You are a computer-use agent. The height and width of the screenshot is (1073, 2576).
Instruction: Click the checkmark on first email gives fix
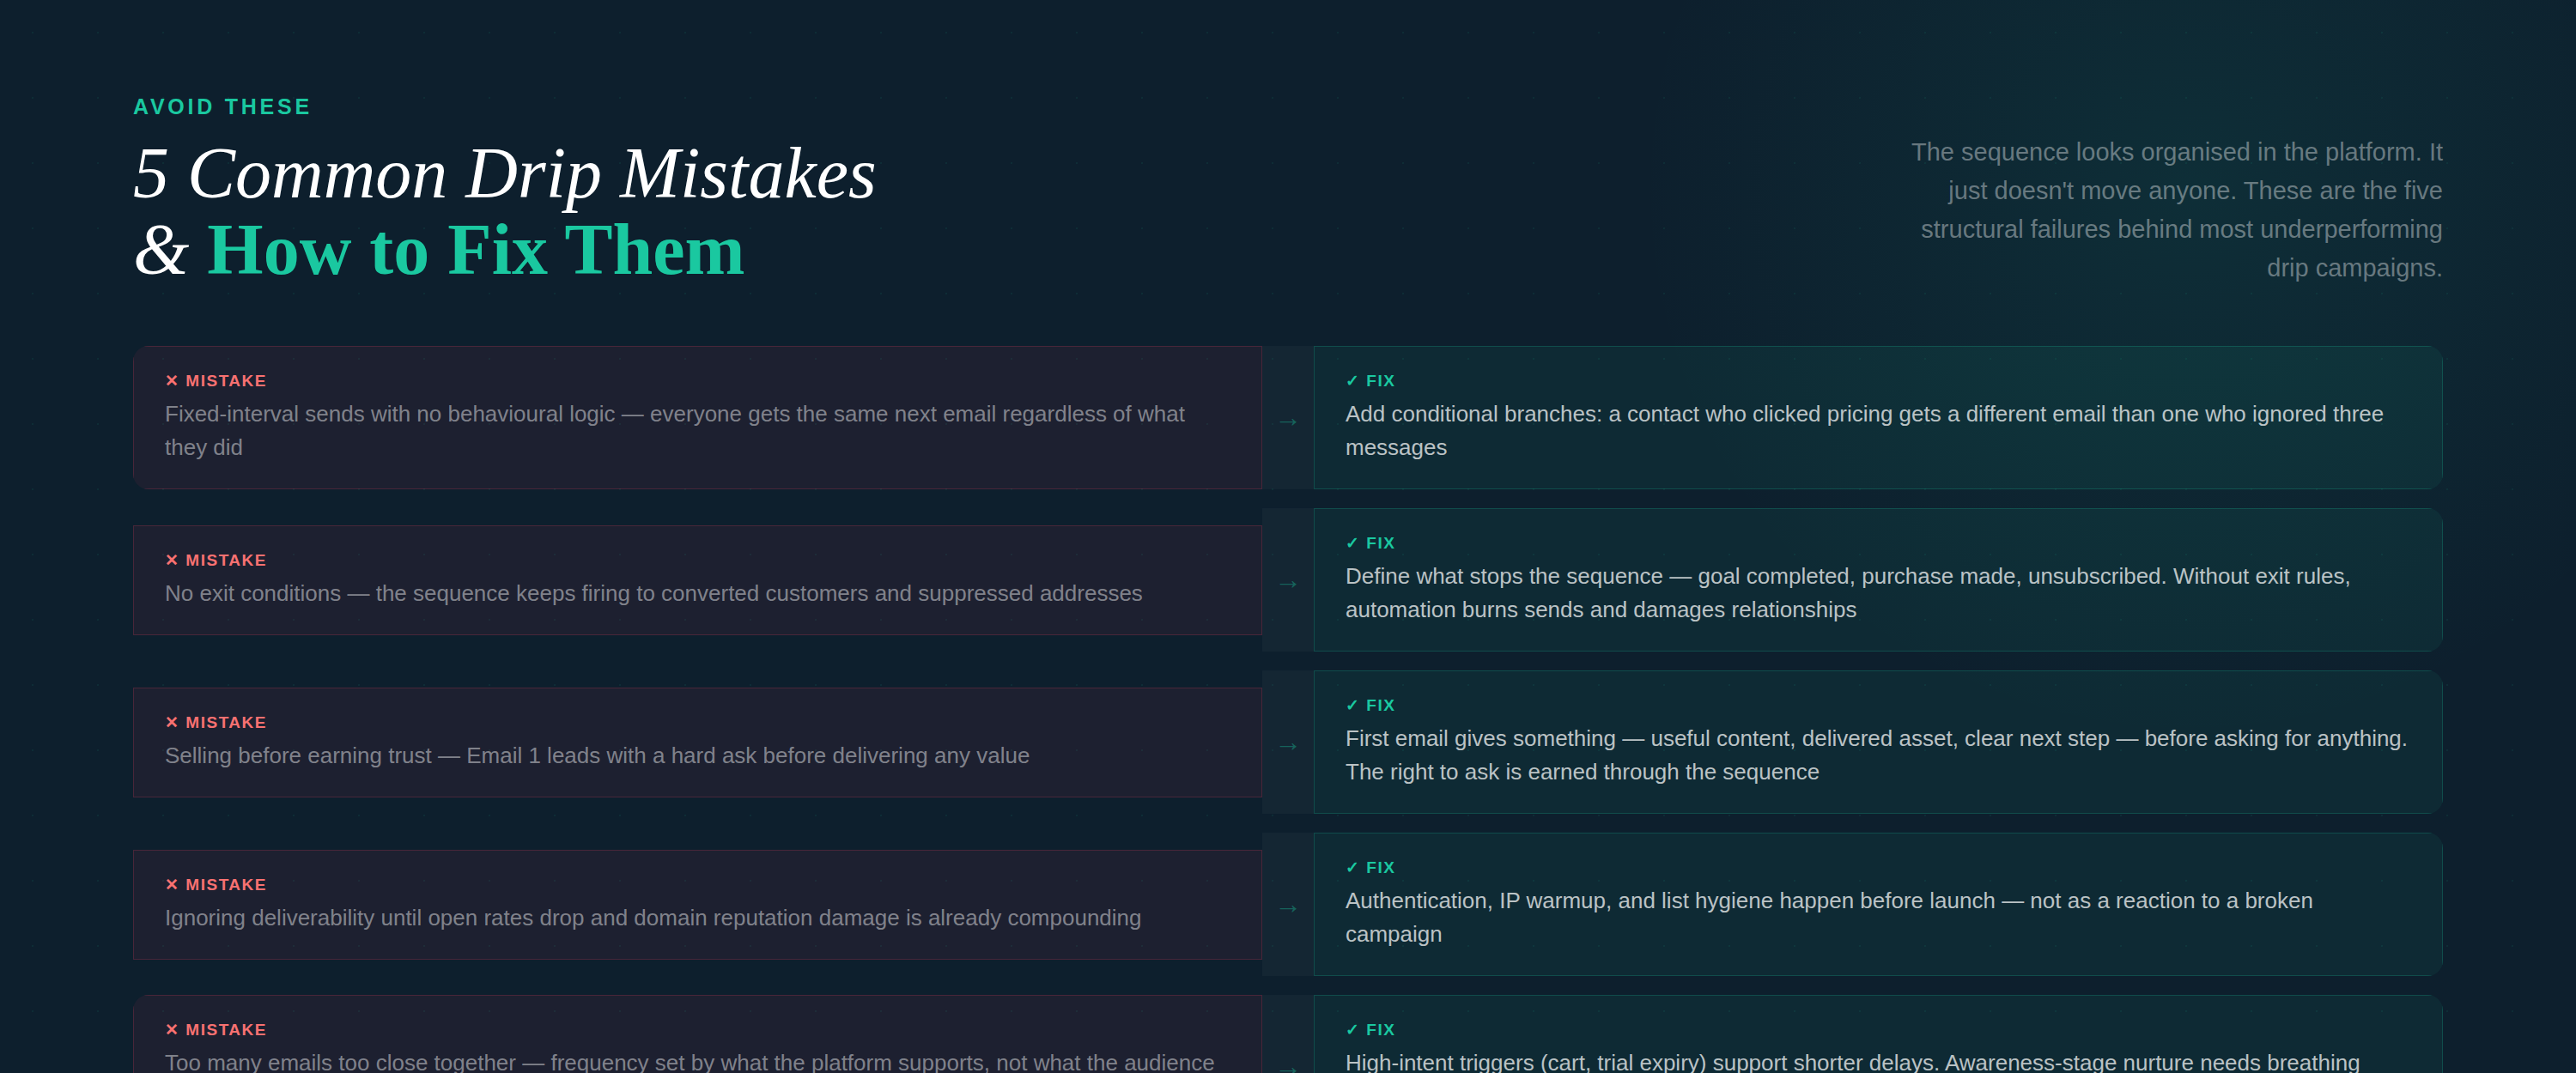point(1351,705)
